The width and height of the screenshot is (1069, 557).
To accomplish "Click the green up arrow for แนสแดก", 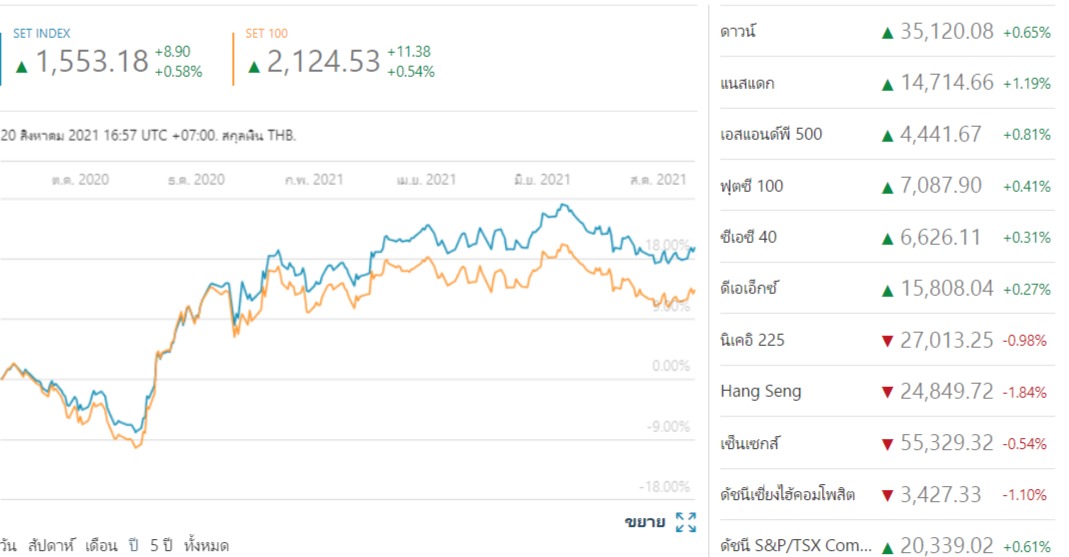I will pos(886,84).
